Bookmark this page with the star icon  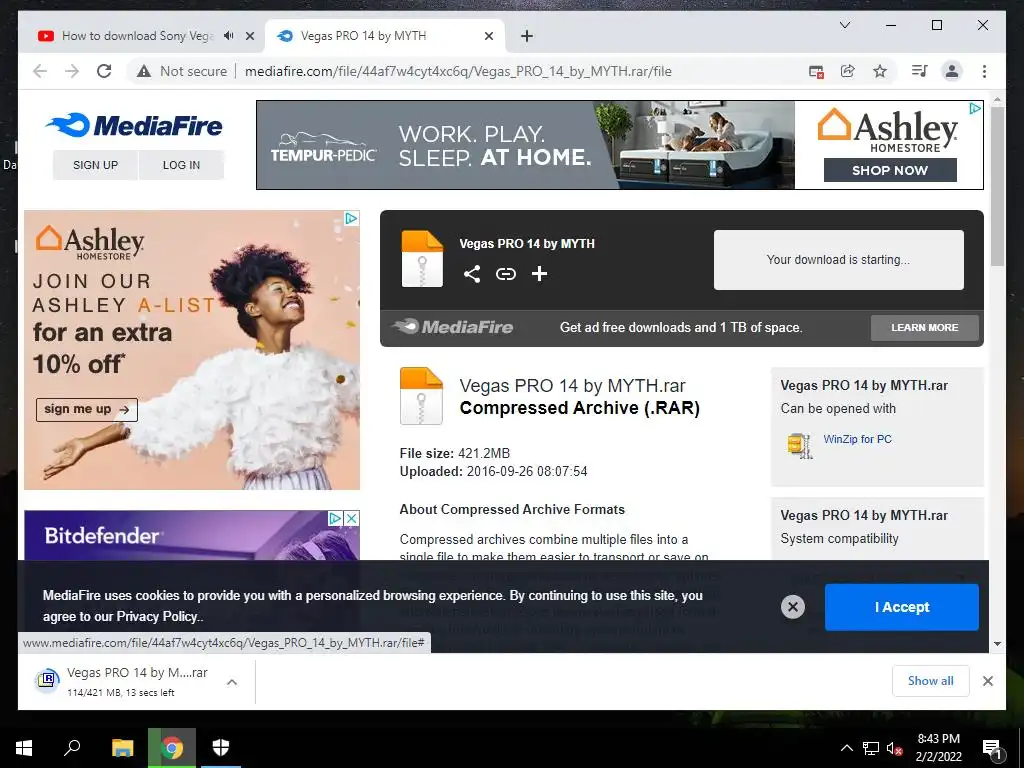point(880,71)
